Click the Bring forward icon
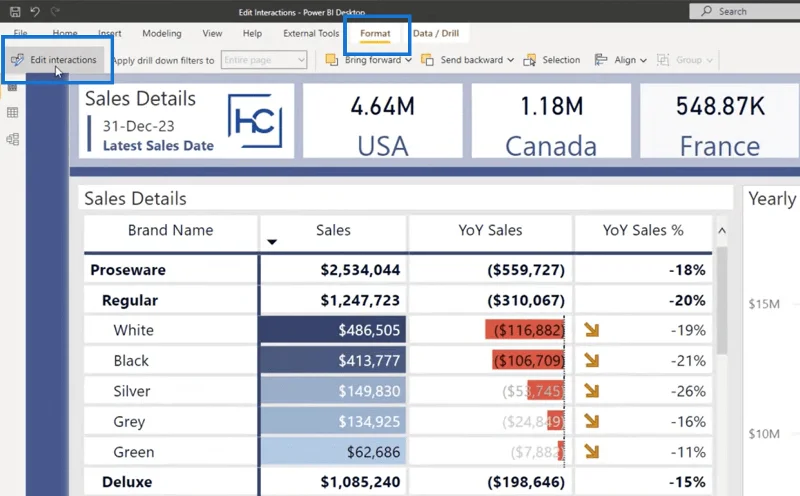The width and height of the screenshot is (800, 496). tap(332, 60)
